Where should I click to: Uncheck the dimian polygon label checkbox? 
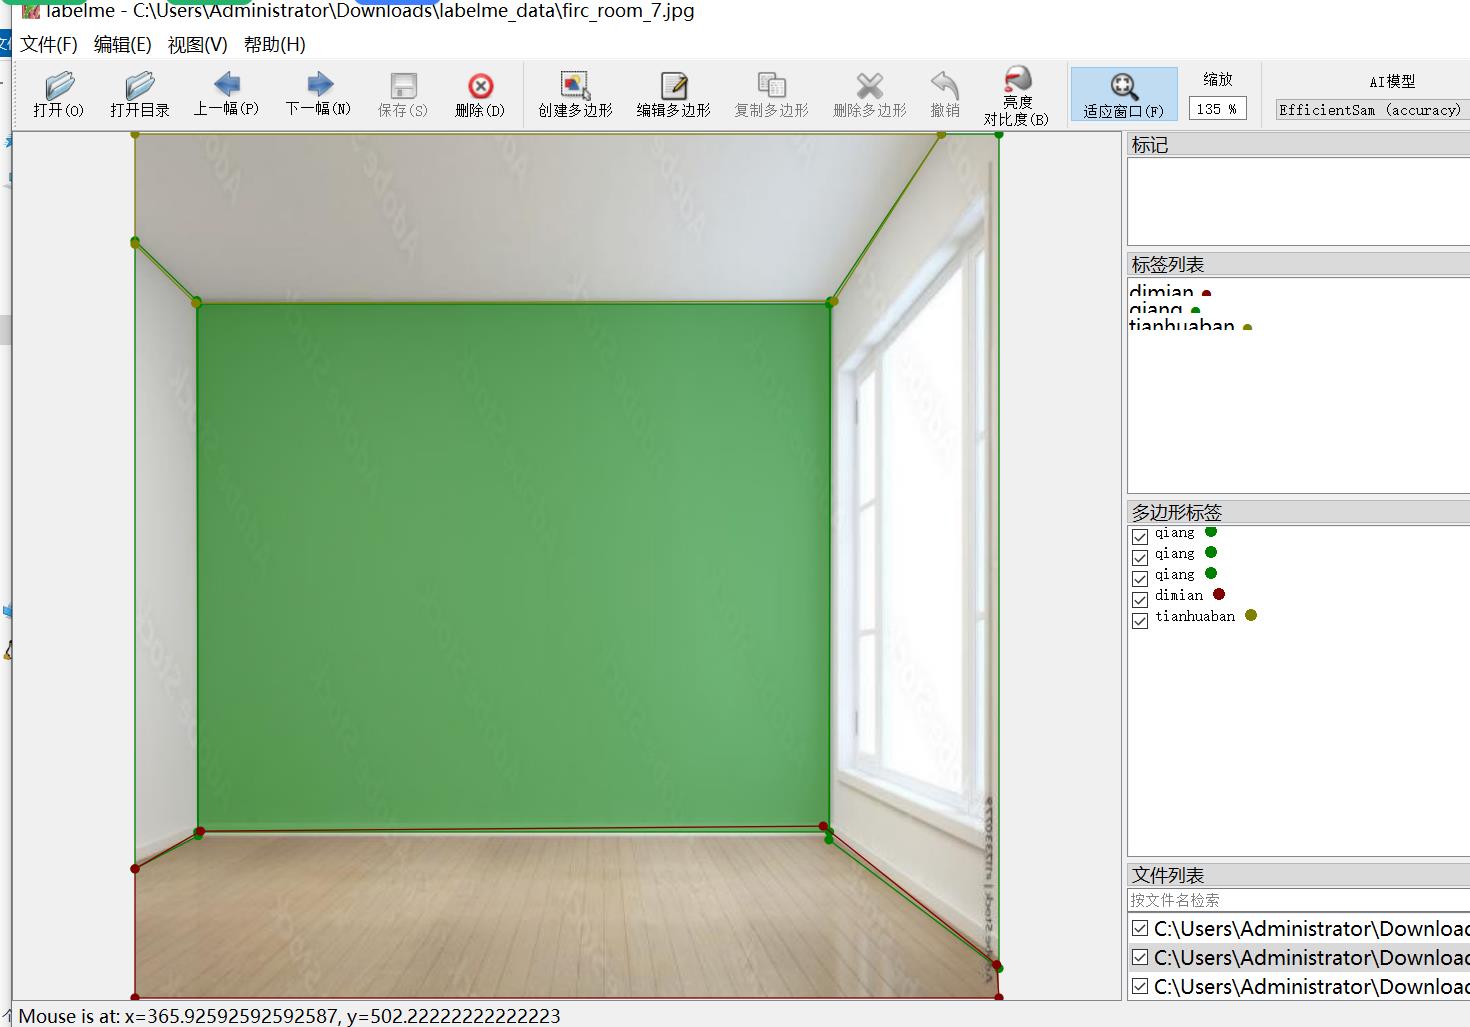click(x=1140, y=600)
